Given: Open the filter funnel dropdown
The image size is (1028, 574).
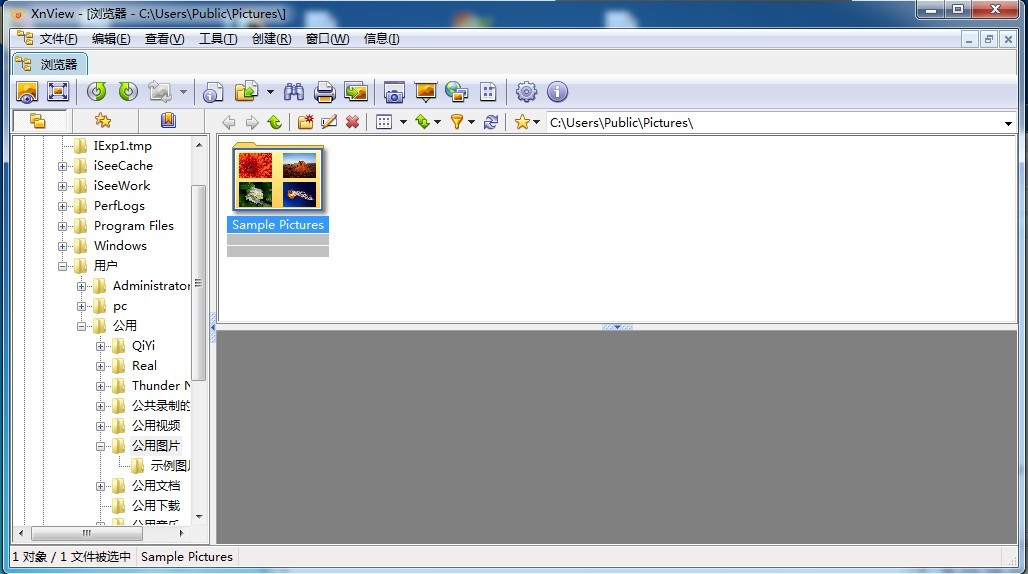Looking at the screenshot, I should (x=461, y=122).
